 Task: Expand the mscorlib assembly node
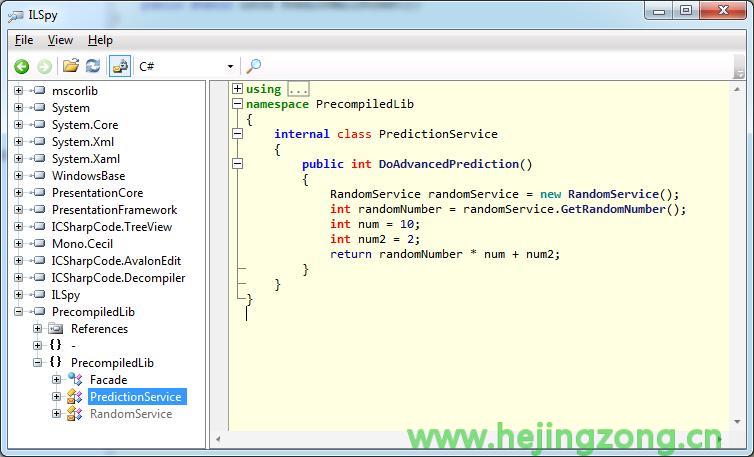(18, 91)
